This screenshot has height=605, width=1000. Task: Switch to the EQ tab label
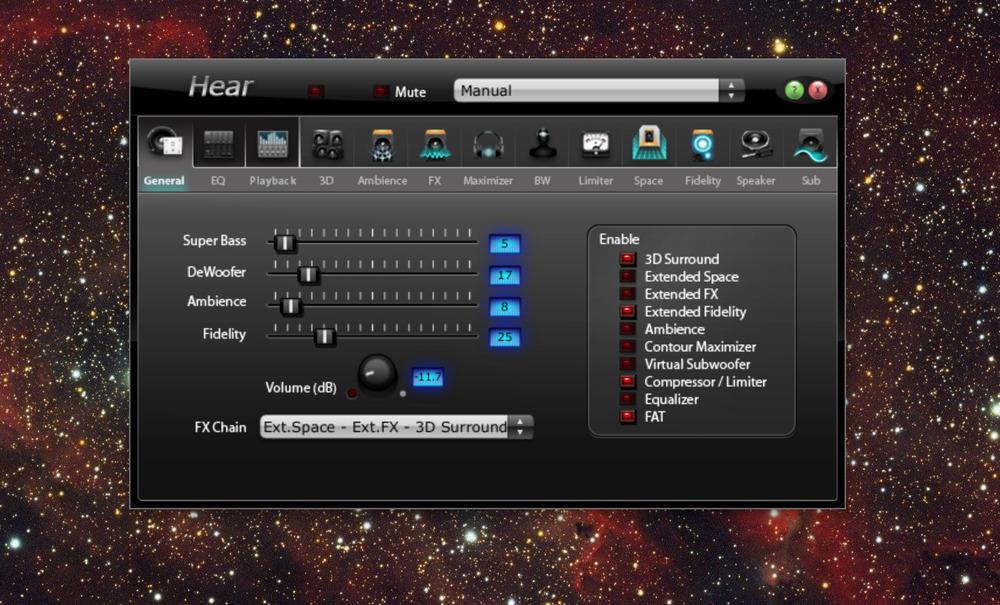tap(218, 180)
